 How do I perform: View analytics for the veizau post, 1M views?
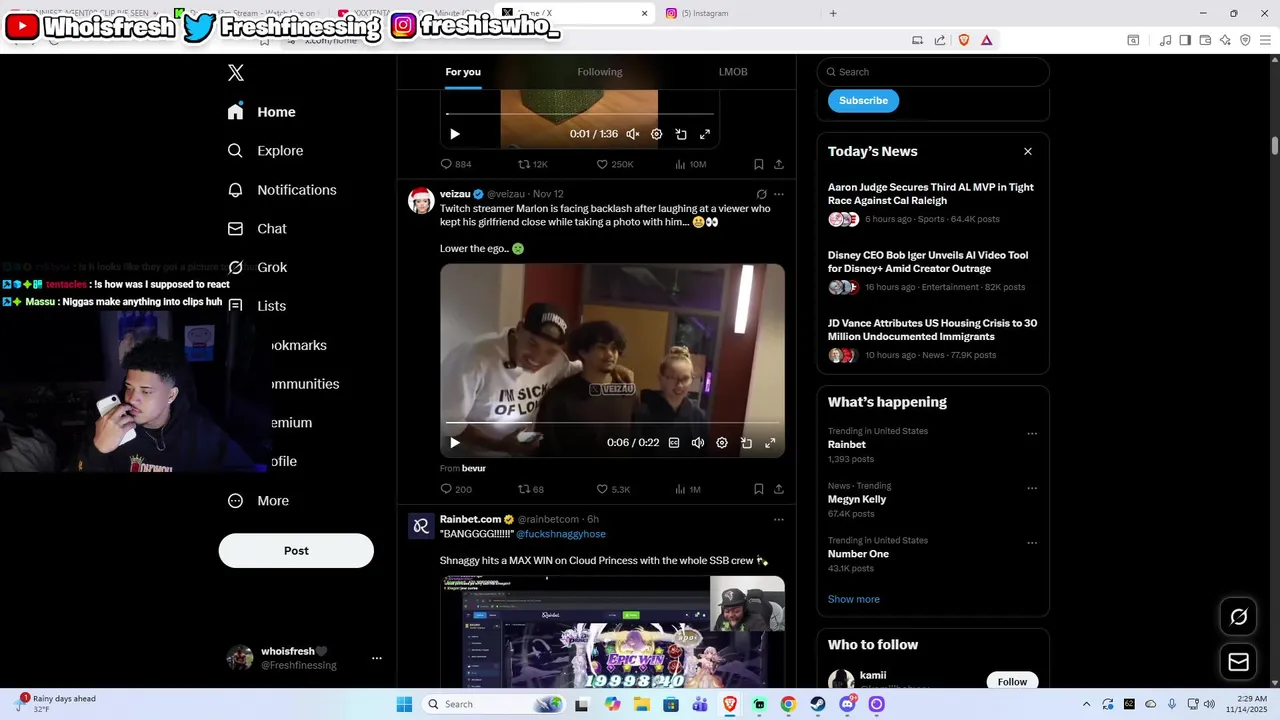(688, 489)
